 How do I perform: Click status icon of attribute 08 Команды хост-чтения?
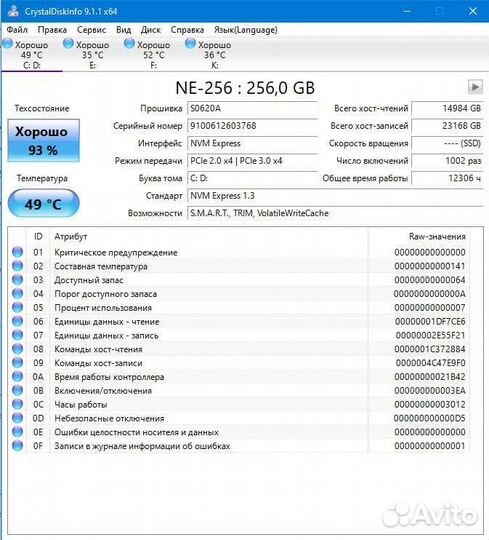tap(18, 349)
